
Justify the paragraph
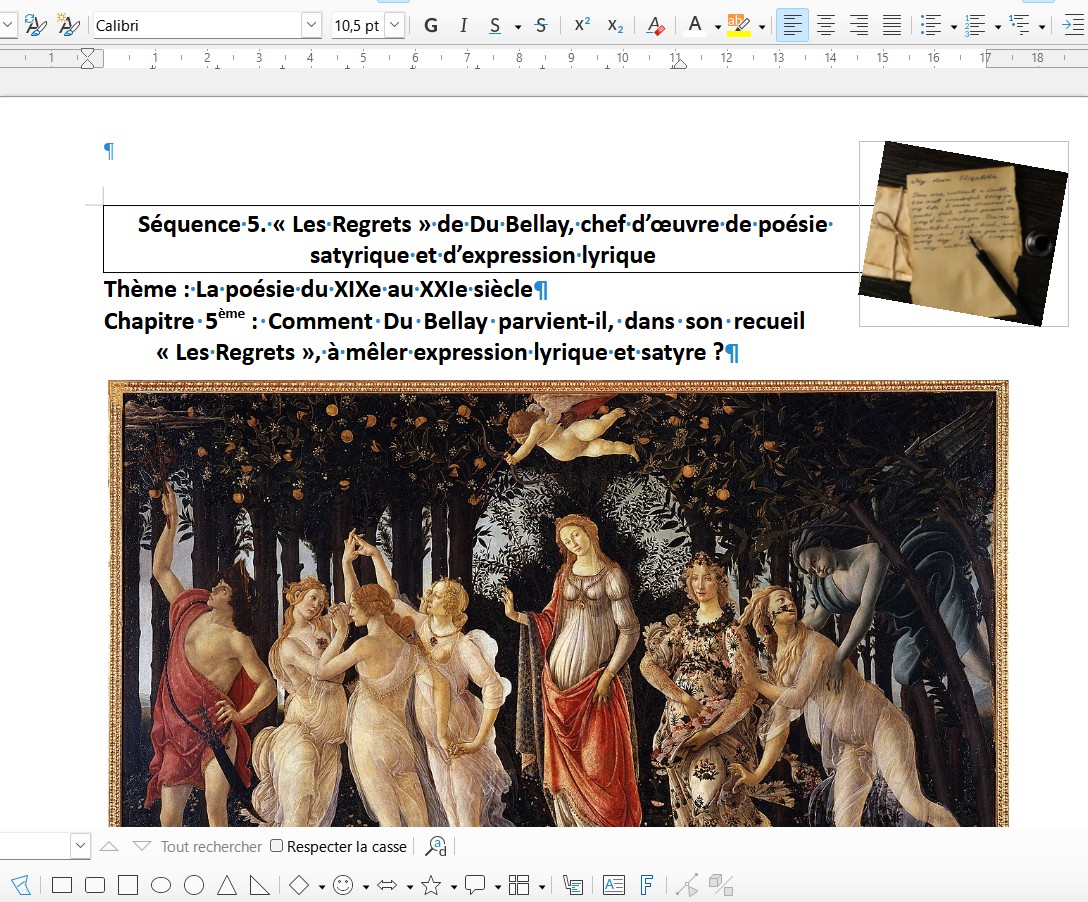pyautogui.click(x=892, y=26)
